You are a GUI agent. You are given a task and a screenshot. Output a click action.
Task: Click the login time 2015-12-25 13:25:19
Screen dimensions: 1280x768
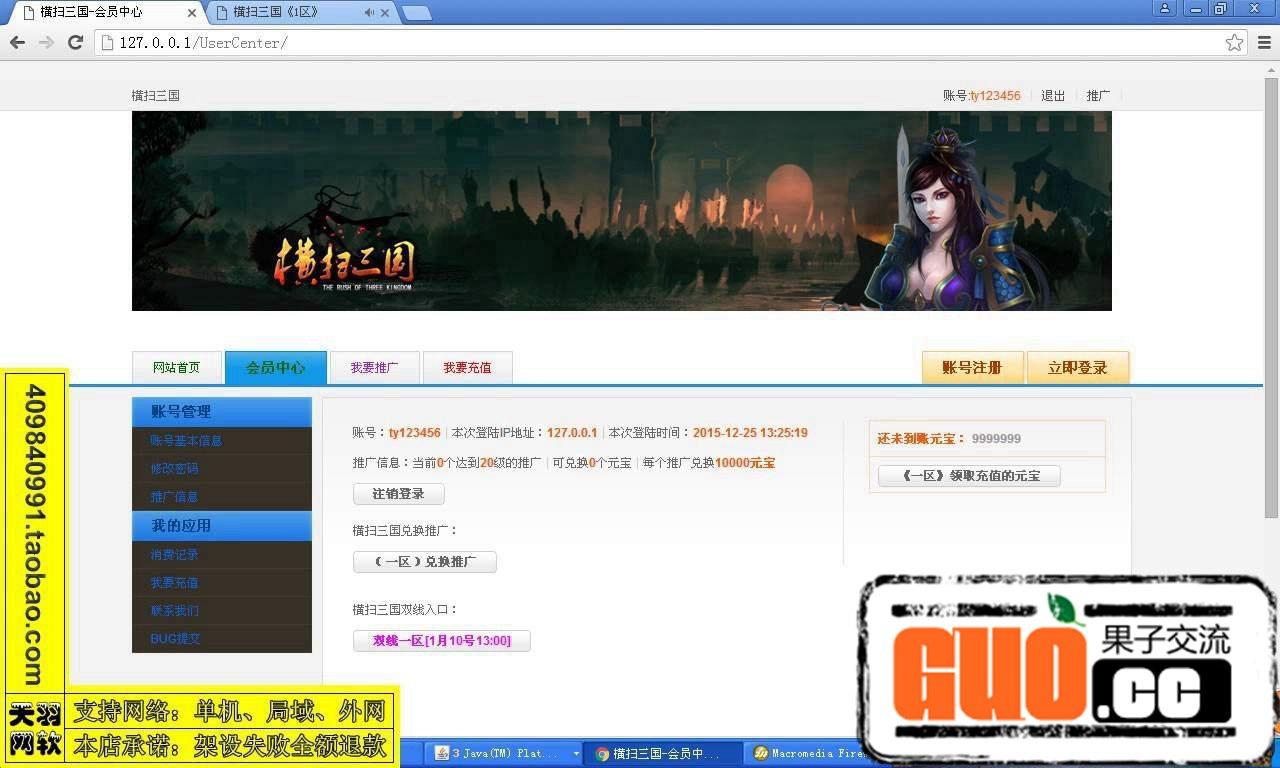coord(750,433)
